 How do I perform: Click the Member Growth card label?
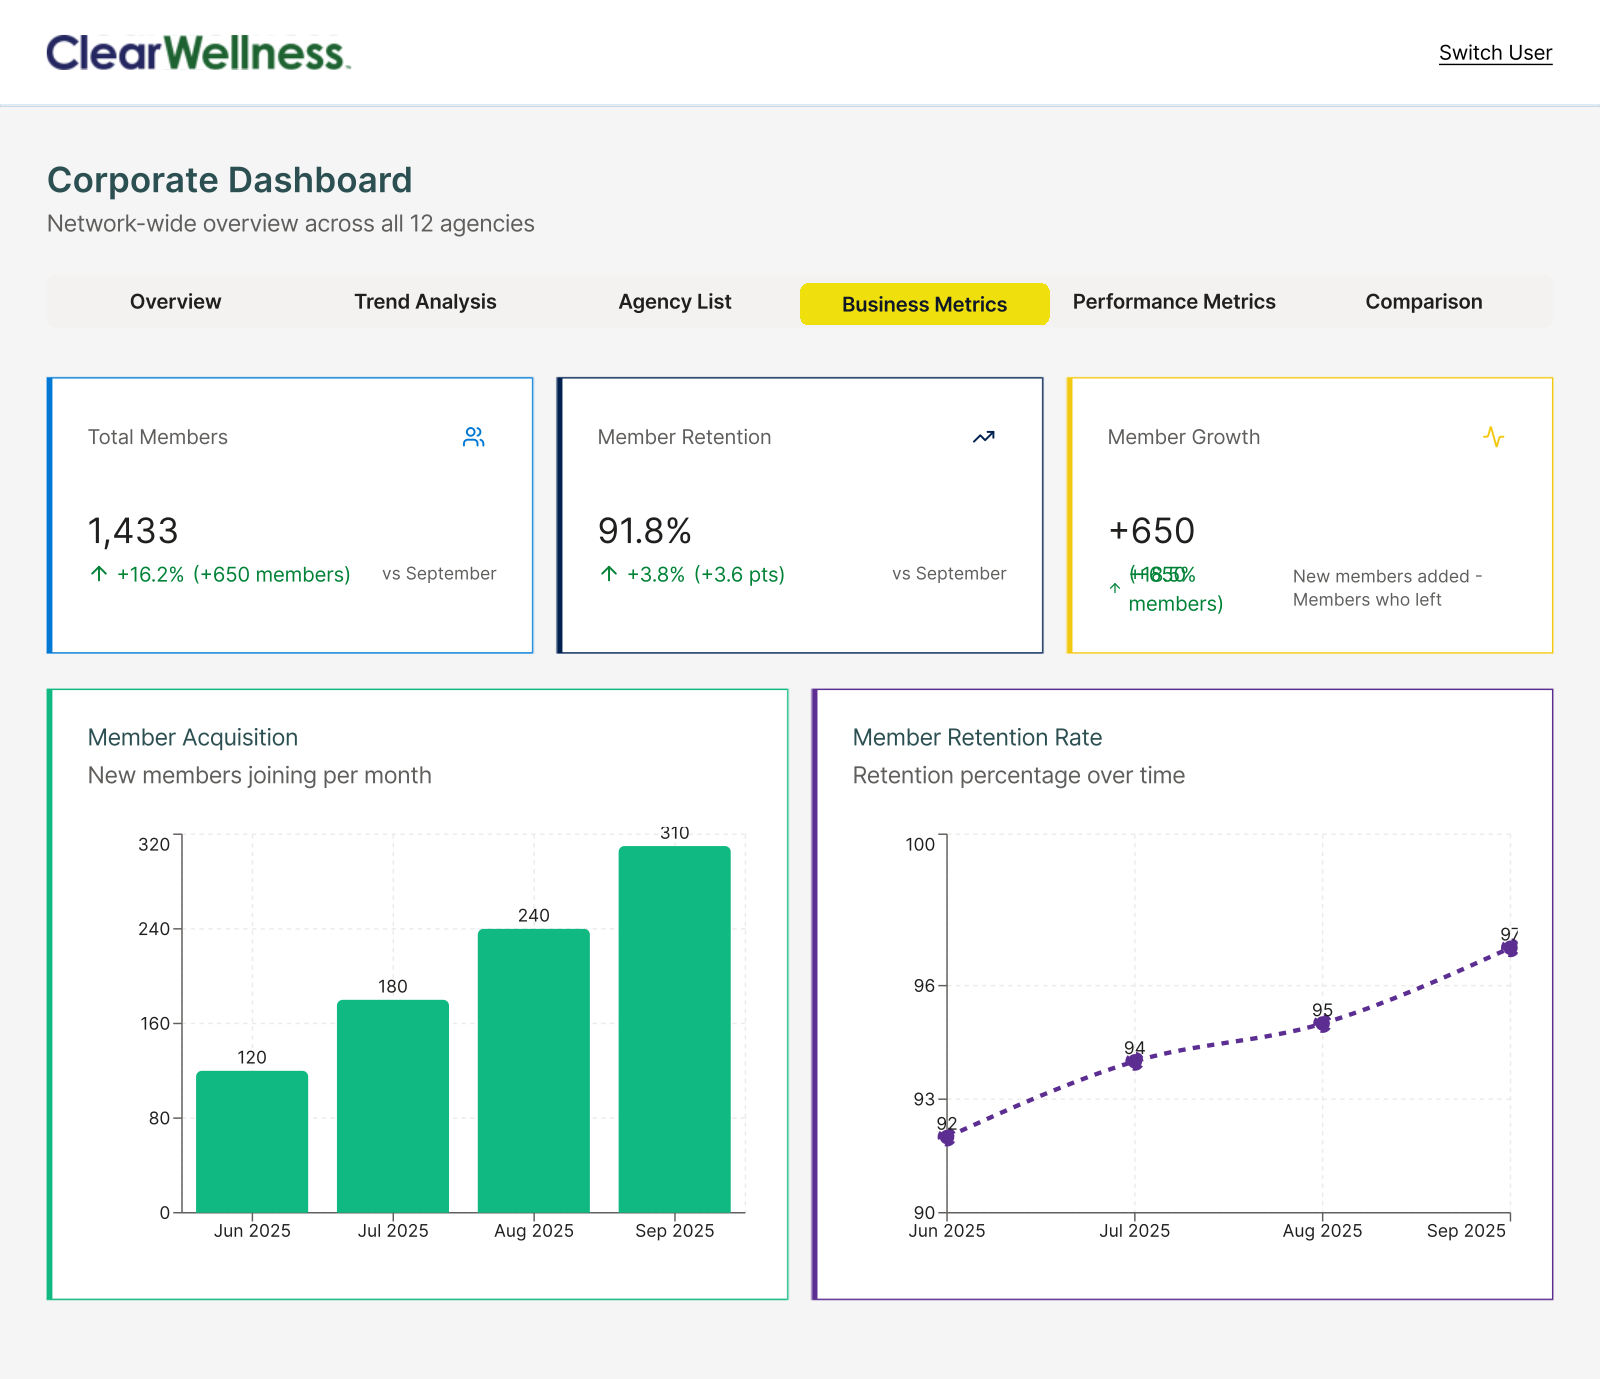[1184, 437]
